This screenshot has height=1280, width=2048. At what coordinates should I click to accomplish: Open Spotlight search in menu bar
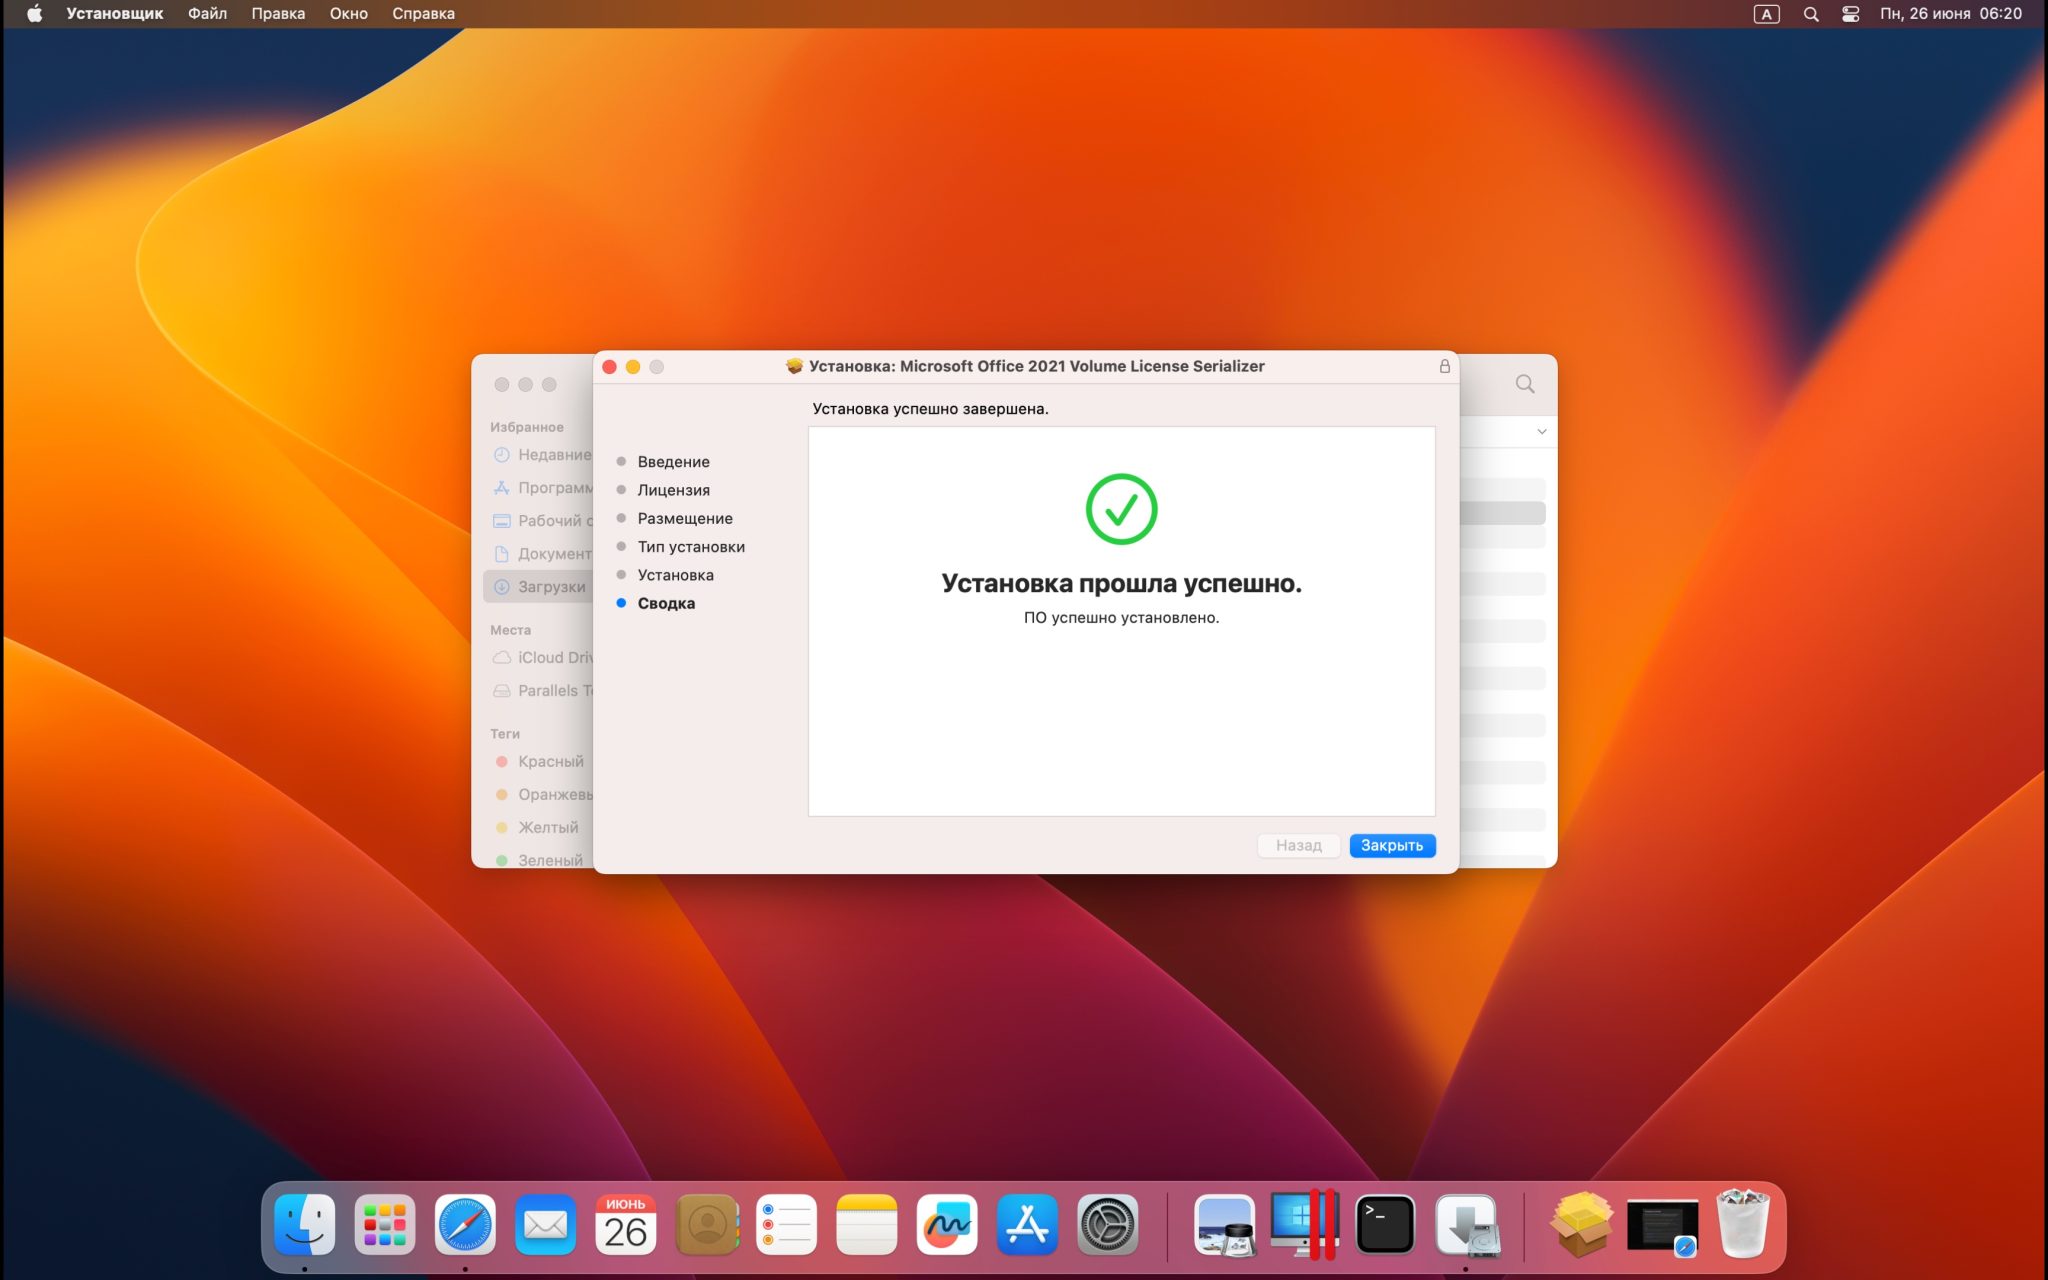pyautogui.click(x=1811, y=14)
